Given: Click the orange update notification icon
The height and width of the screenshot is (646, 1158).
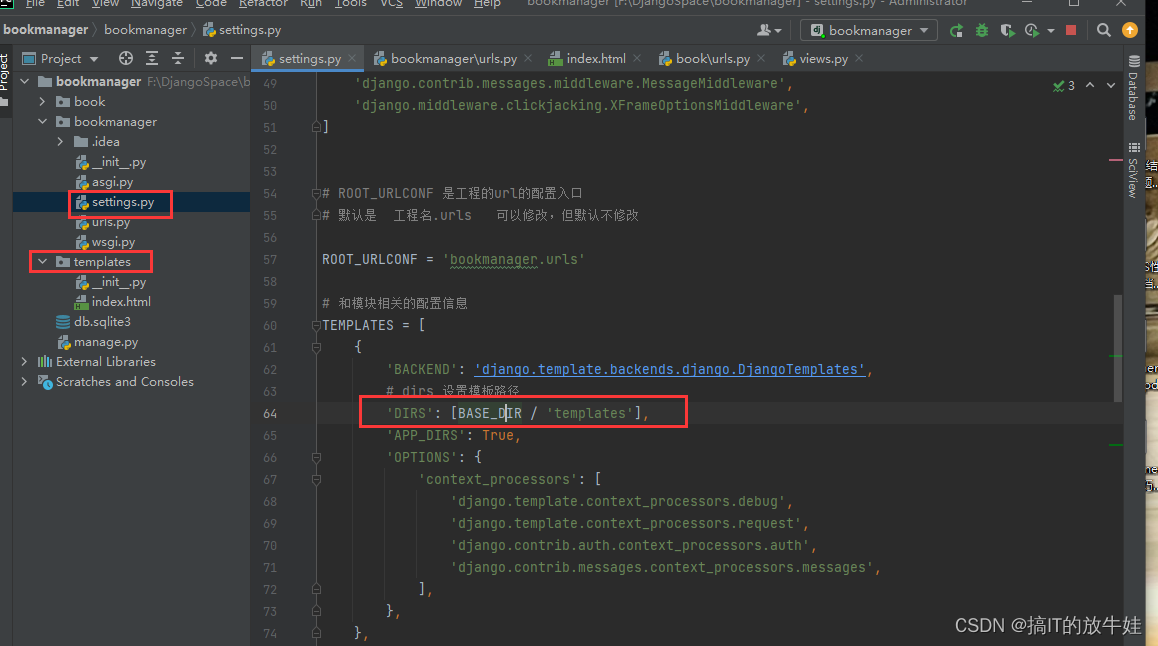Looking at the screenshot, I should [x=1130, y=30].
